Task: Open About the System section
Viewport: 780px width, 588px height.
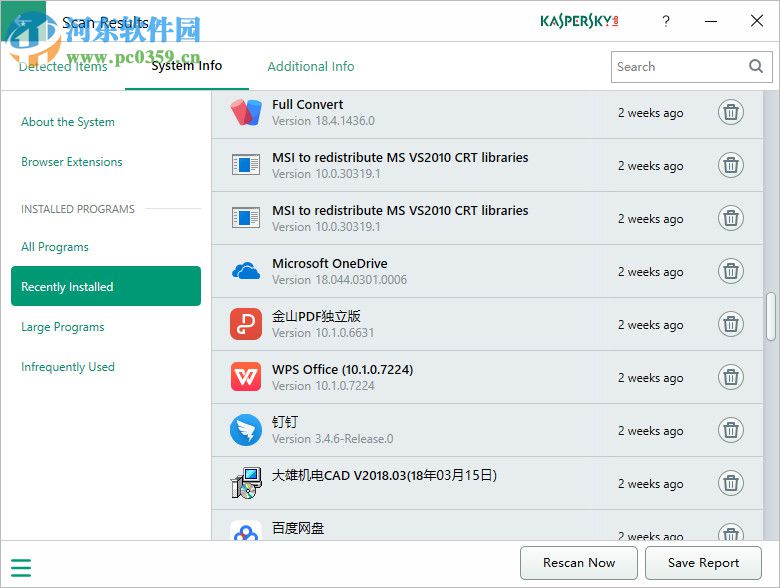Action: [x=68, y=122]
